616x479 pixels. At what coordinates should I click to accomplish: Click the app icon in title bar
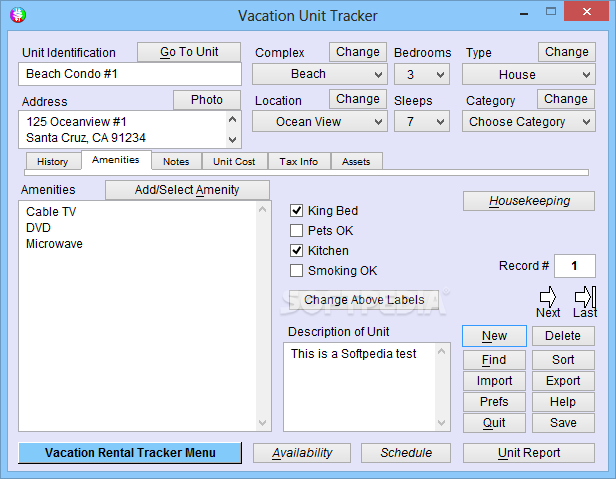coord(18,15)
